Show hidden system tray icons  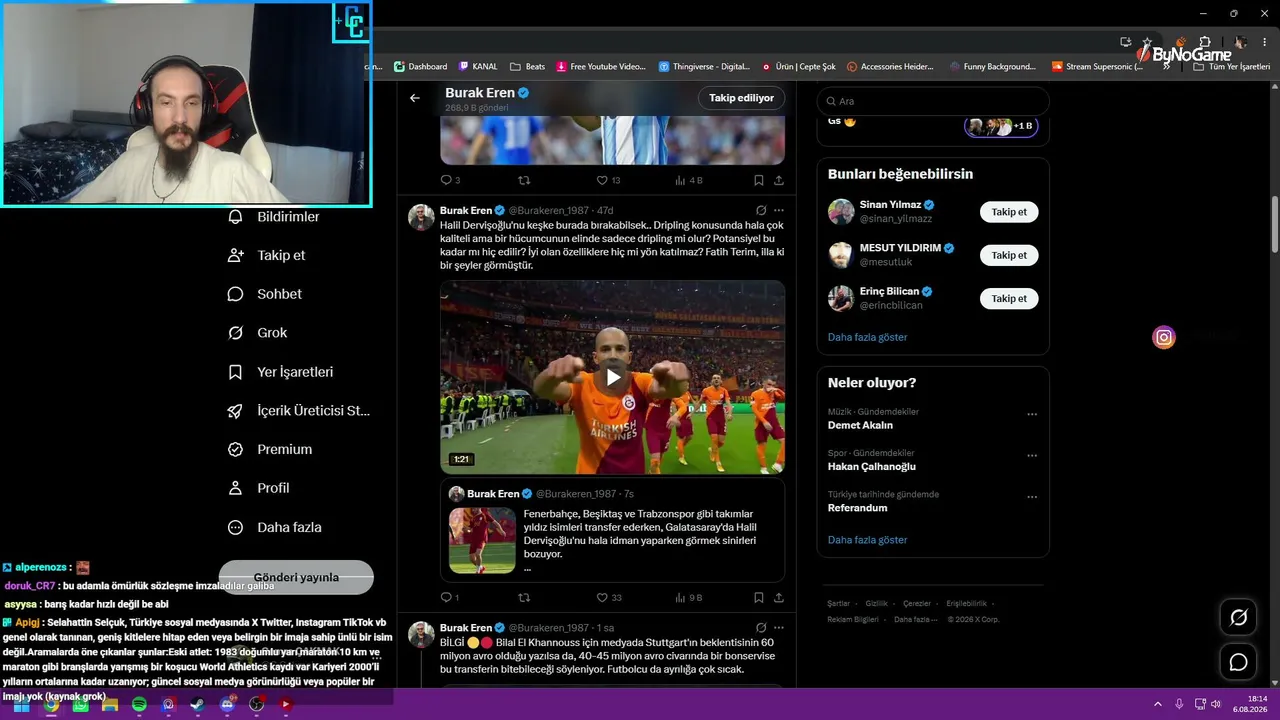(x=1158, y=704)
